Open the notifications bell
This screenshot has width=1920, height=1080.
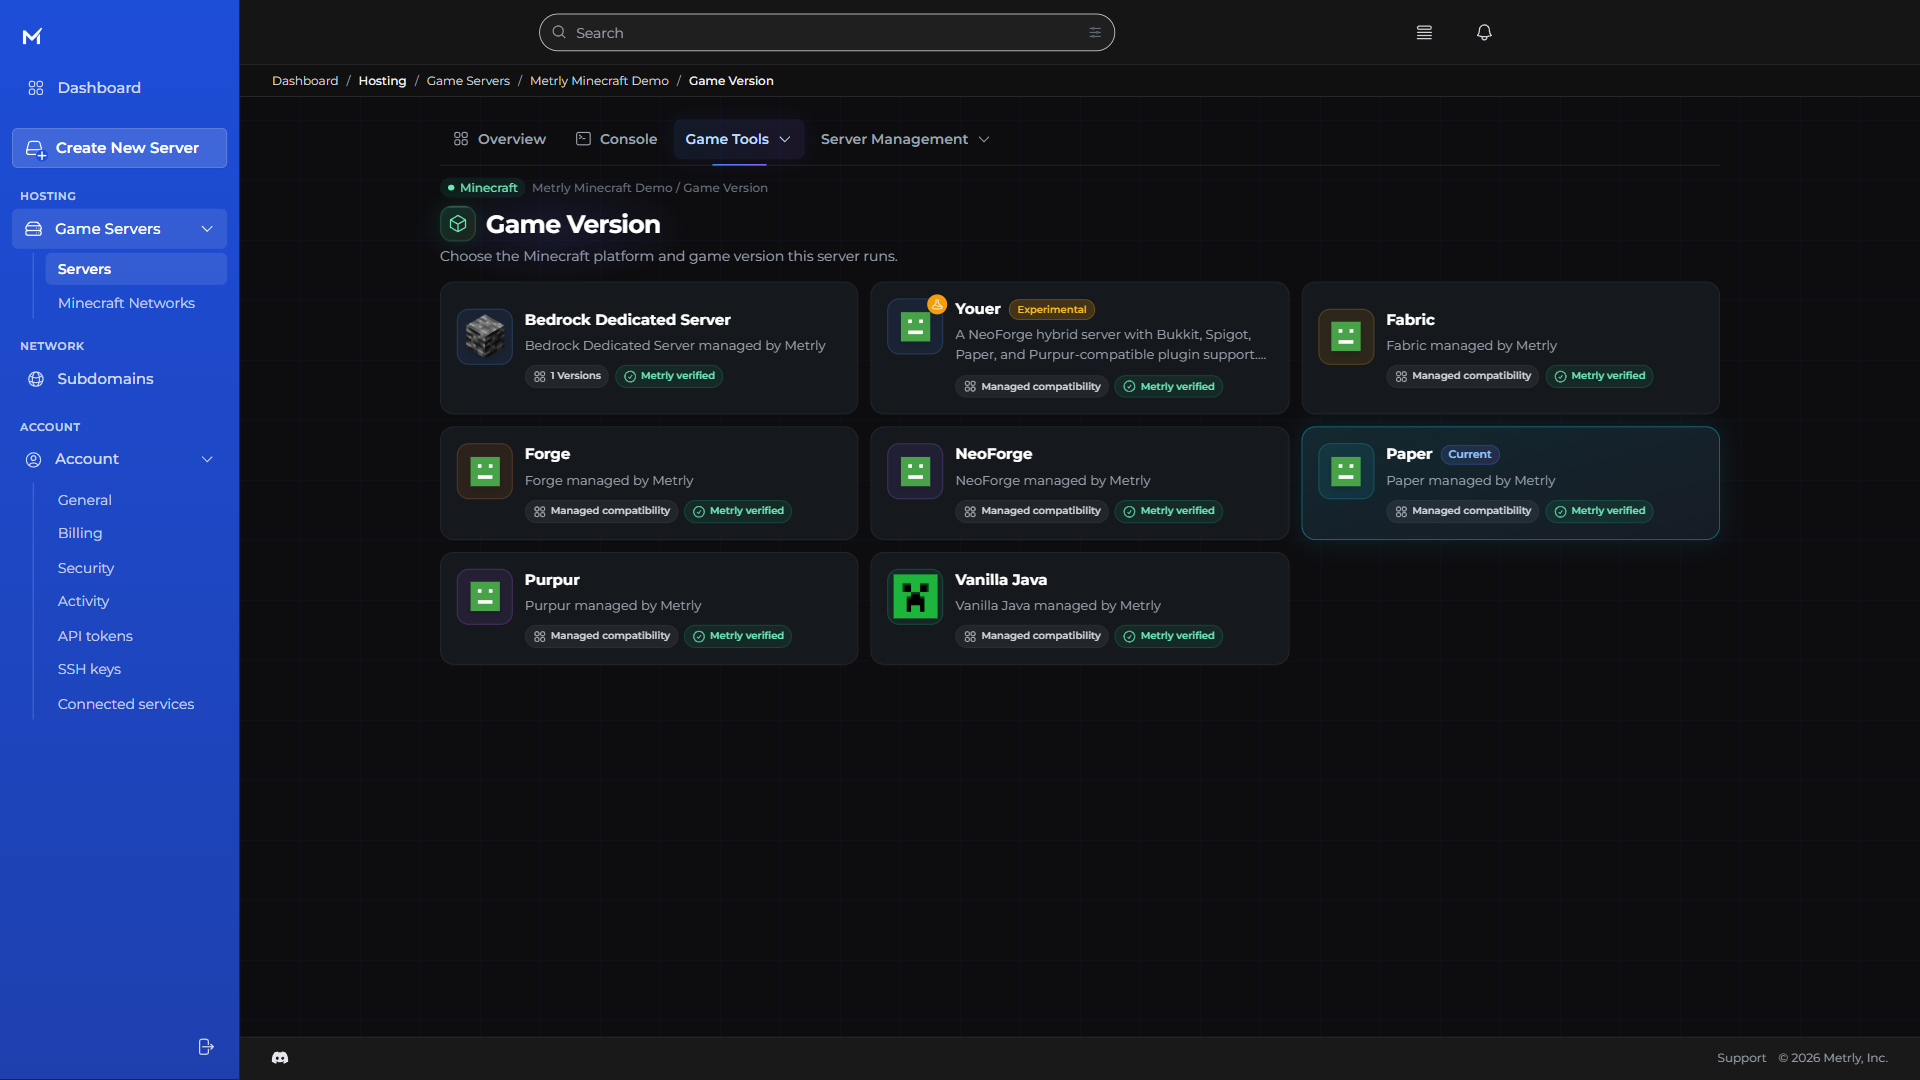pos(1484,32)
